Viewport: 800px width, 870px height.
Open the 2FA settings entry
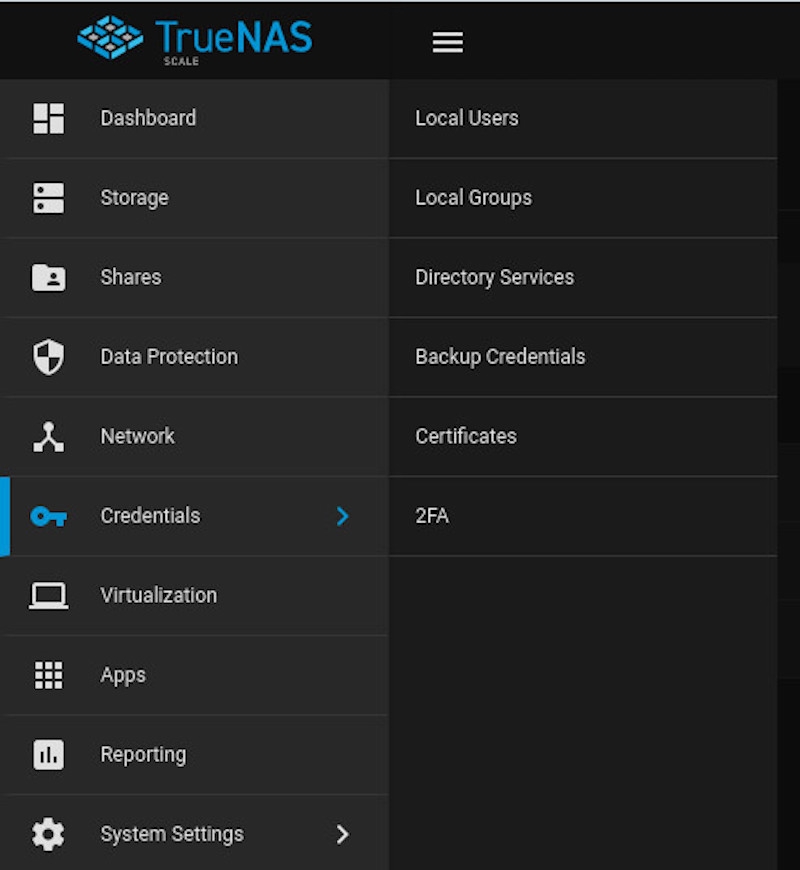(x=430, y=516)
